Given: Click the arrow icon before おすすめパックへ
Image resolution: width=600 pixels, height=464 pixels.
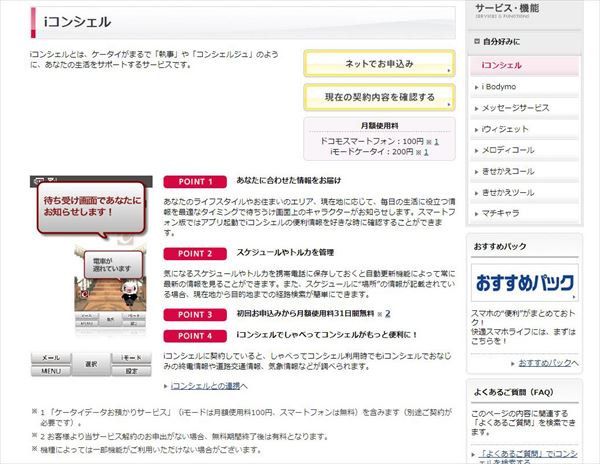Looking at the screenshot, I should [x=513, y=364].
